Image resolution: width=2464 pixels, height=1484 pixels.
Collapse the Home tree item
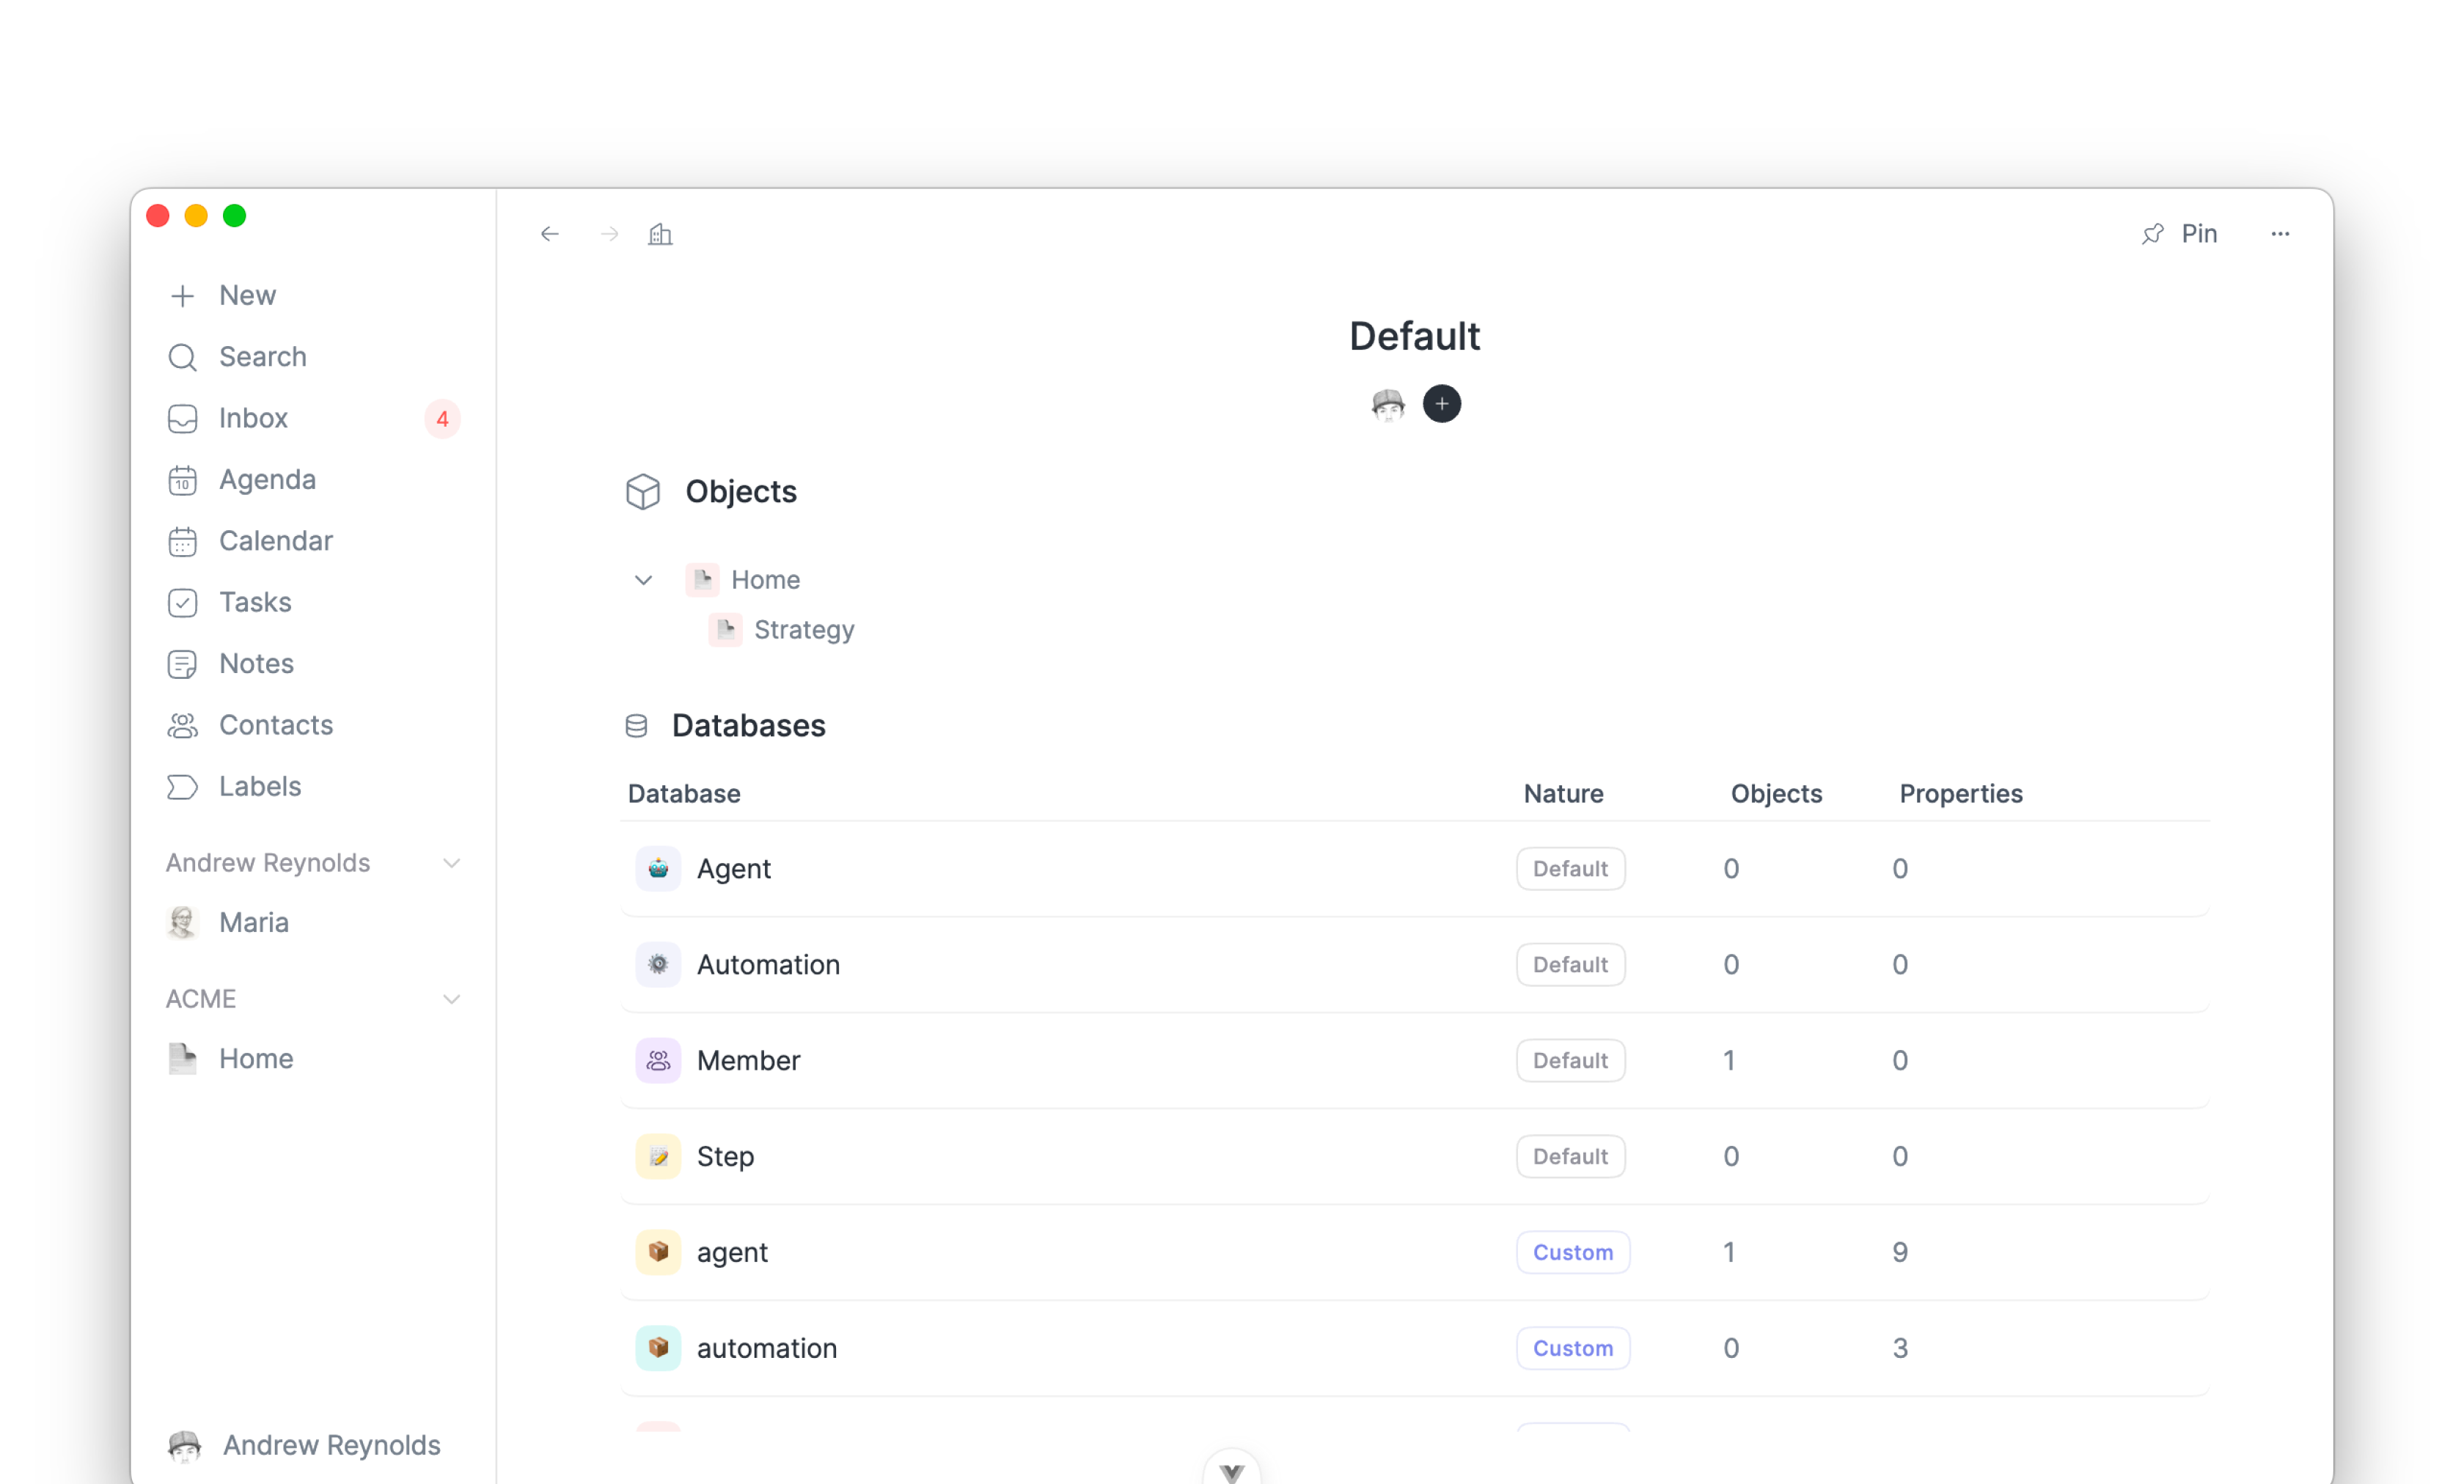tap(643, 580)
